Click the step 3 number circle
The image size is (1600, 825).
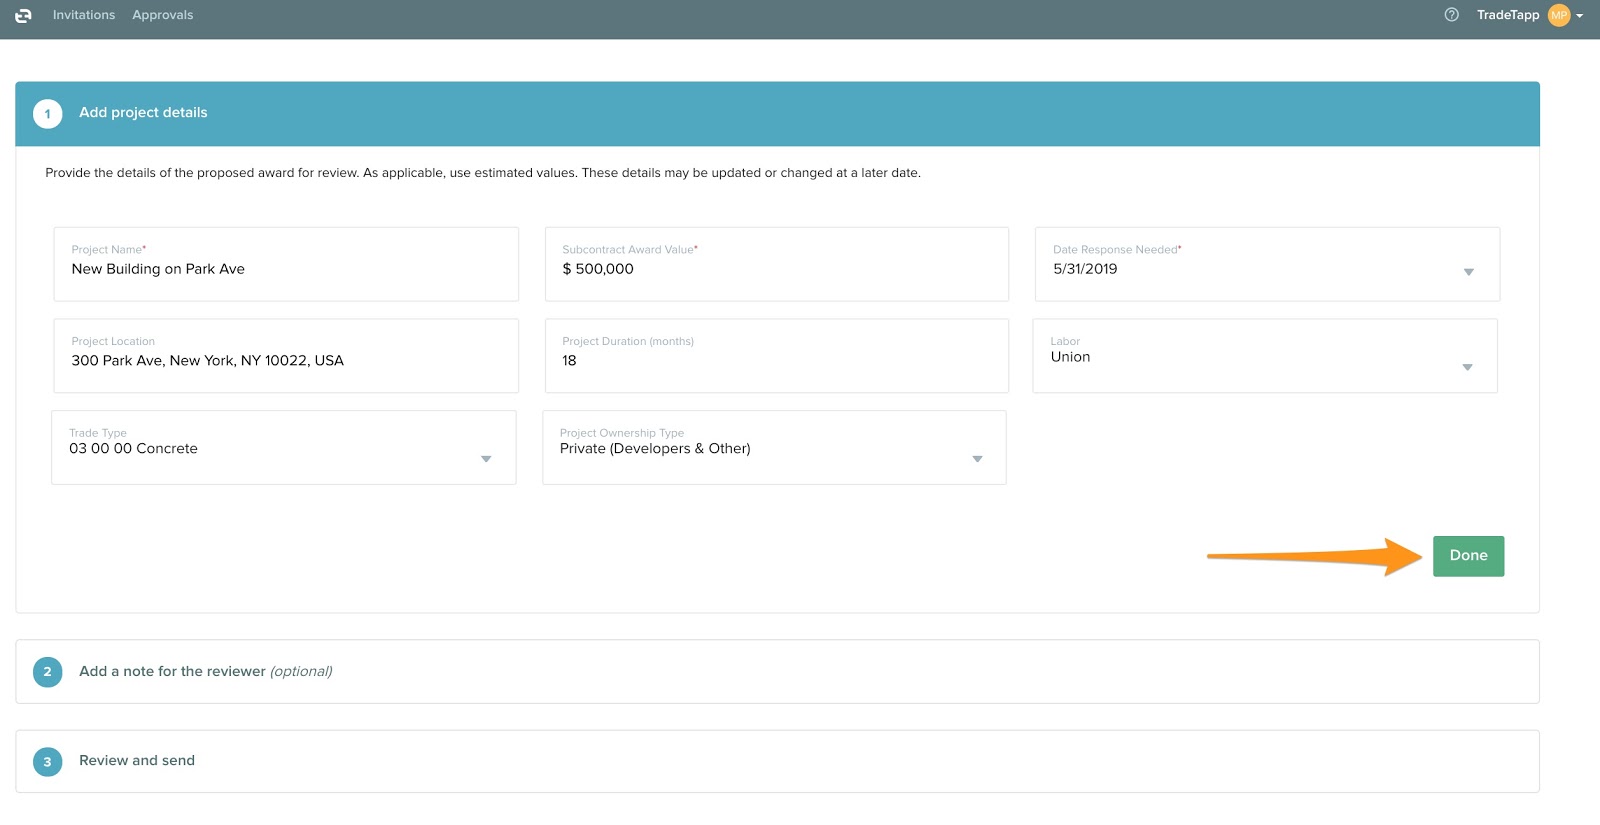tap(47, 762)
